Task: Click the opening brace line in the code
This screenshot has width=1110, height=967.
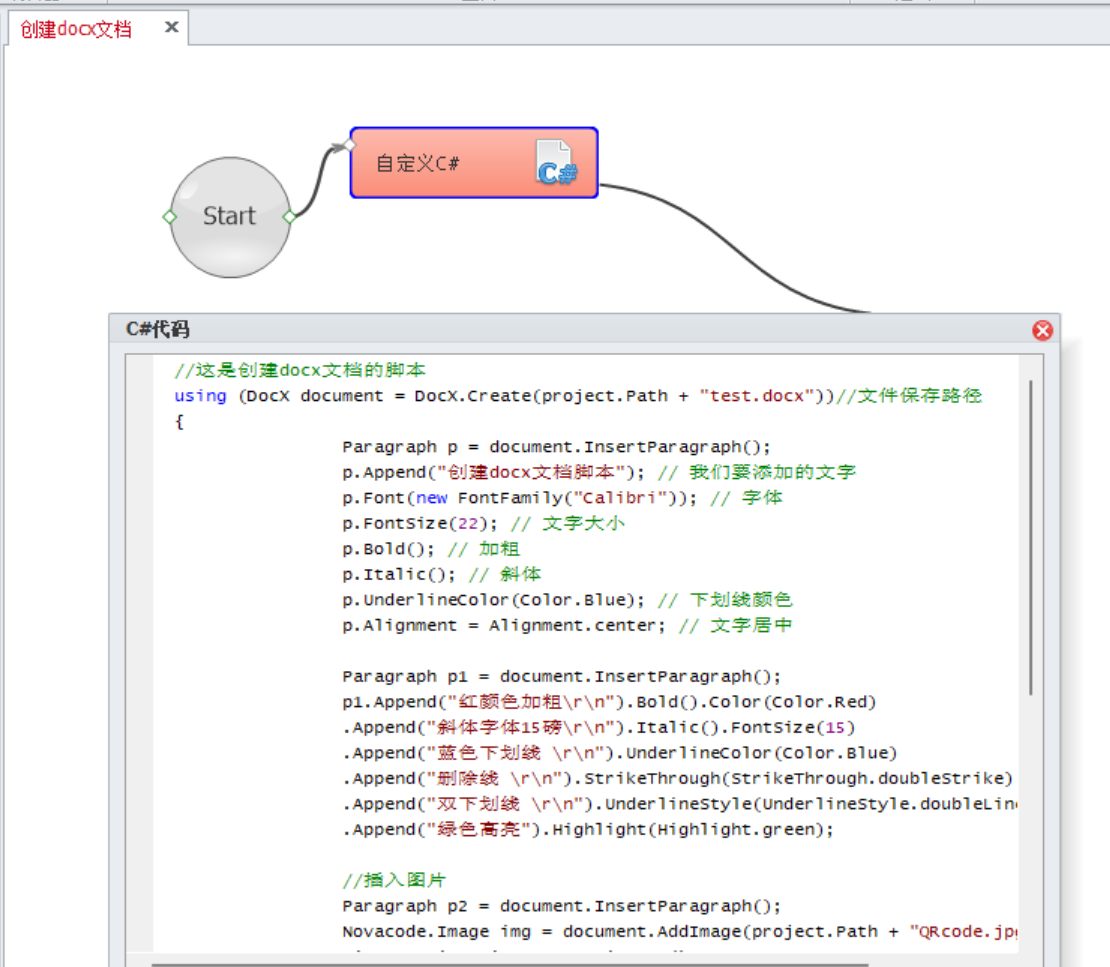Action: (180, 421)
